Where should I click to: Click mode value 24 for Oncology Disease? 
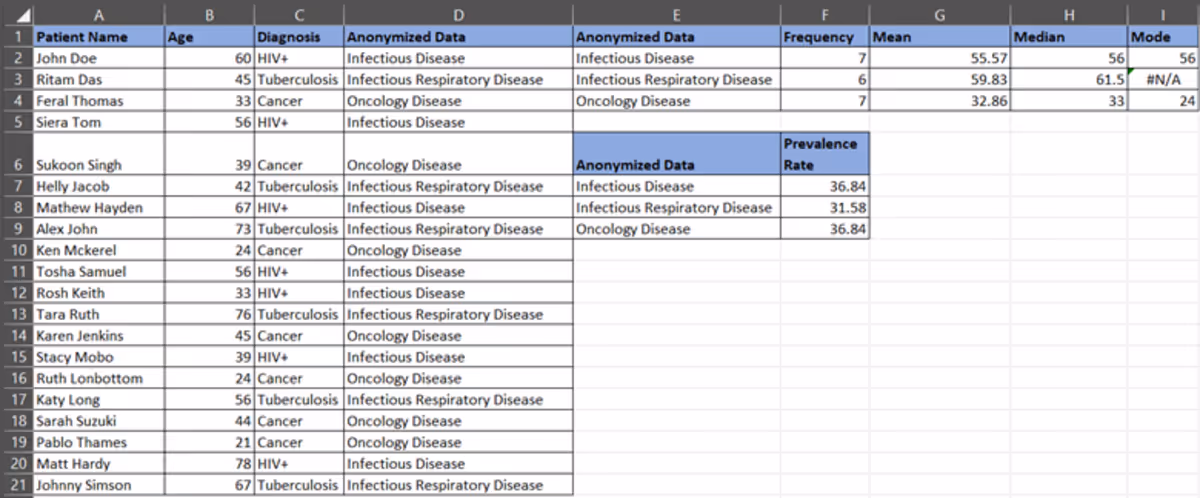[1163, 101]
